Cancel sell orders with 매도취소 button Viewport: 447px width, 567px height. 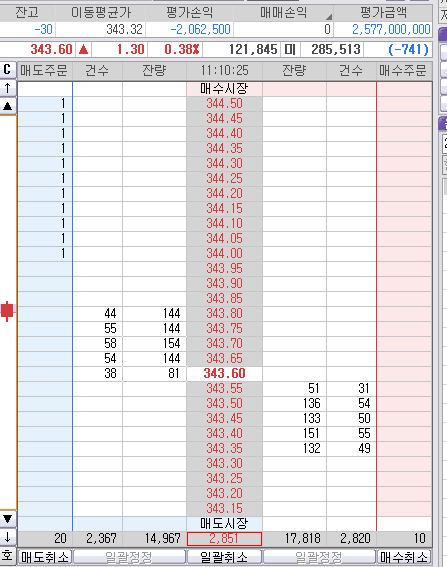click(x=45, y=557)
